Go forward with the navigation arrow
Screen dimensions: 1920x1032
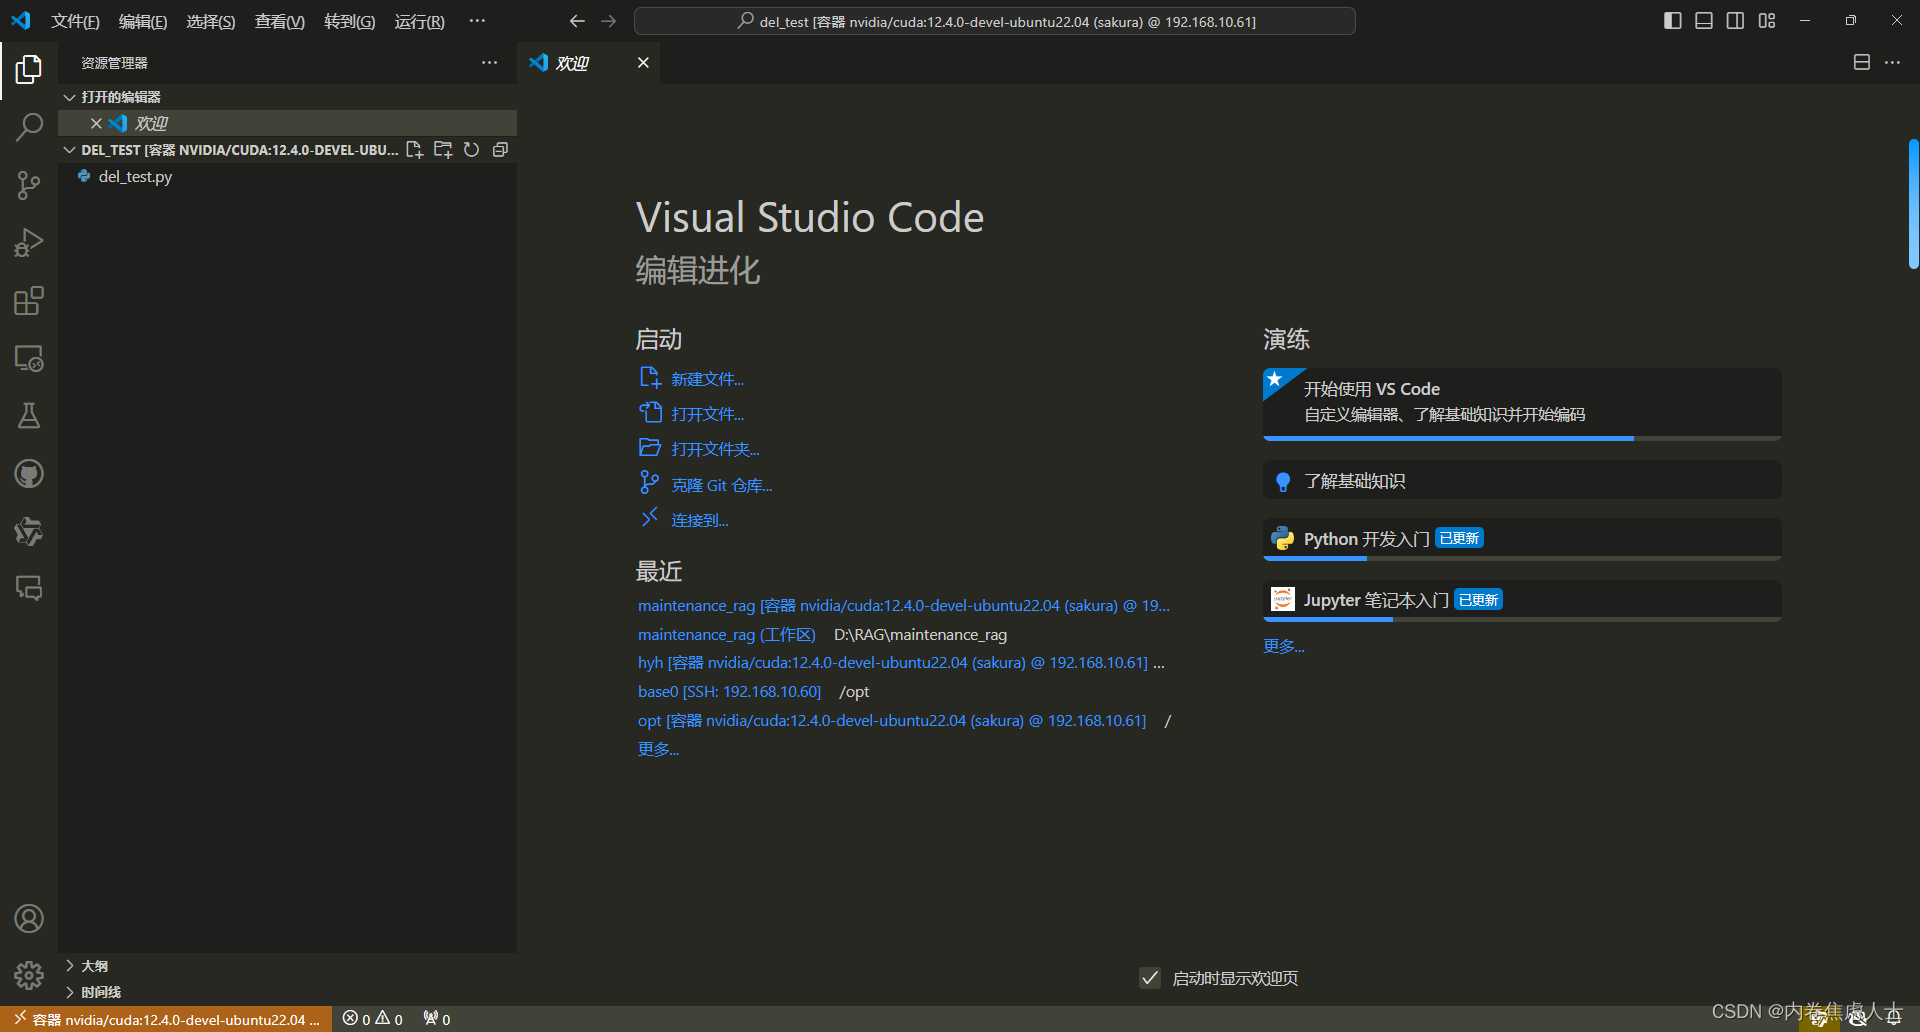[608, 21]
